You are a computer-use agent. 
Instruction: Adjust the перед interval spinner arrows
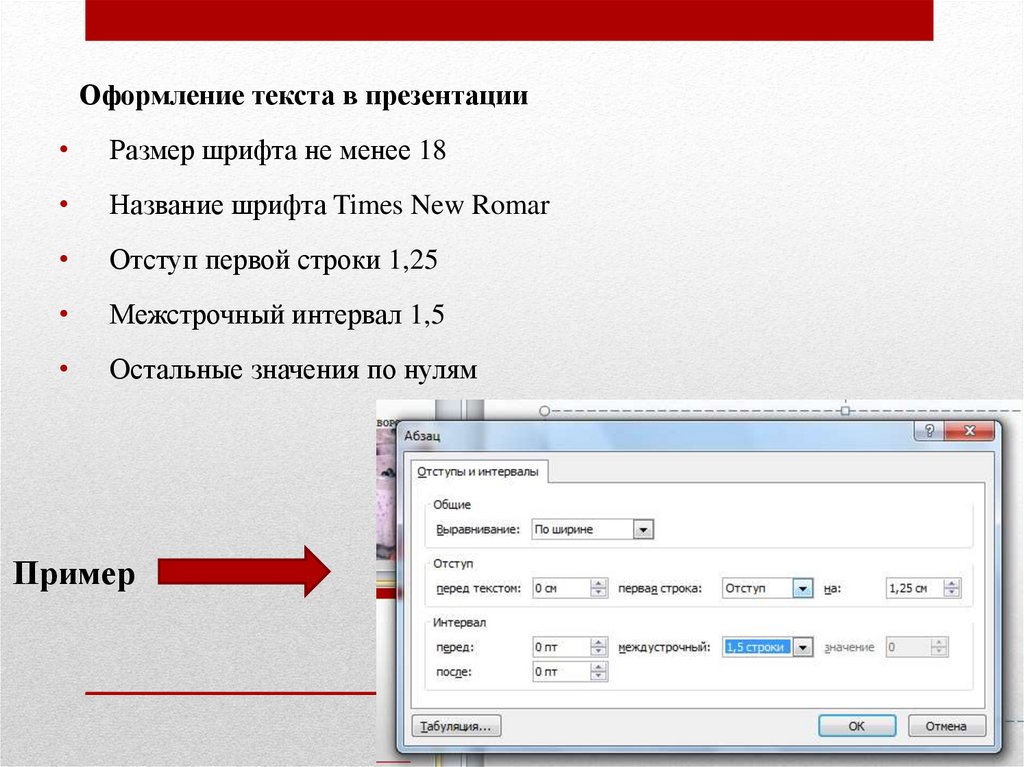click(599, 647)
